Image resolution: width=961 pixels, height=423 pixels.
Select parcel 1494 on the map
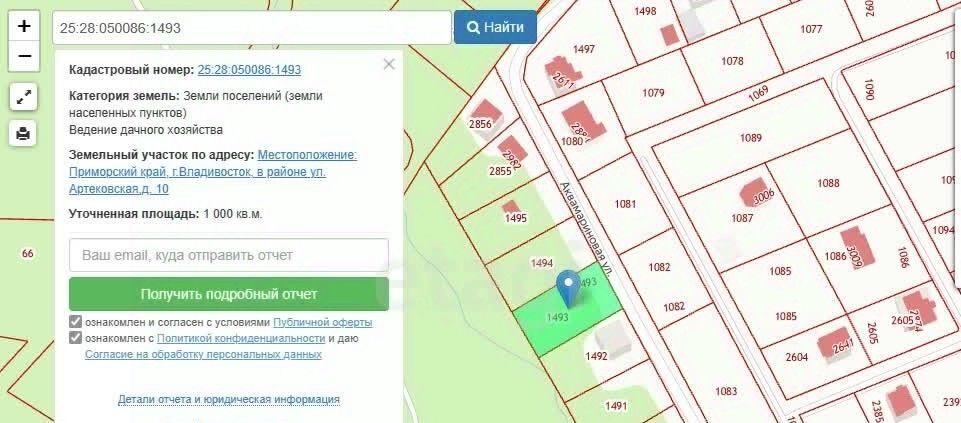pos(542,263)
